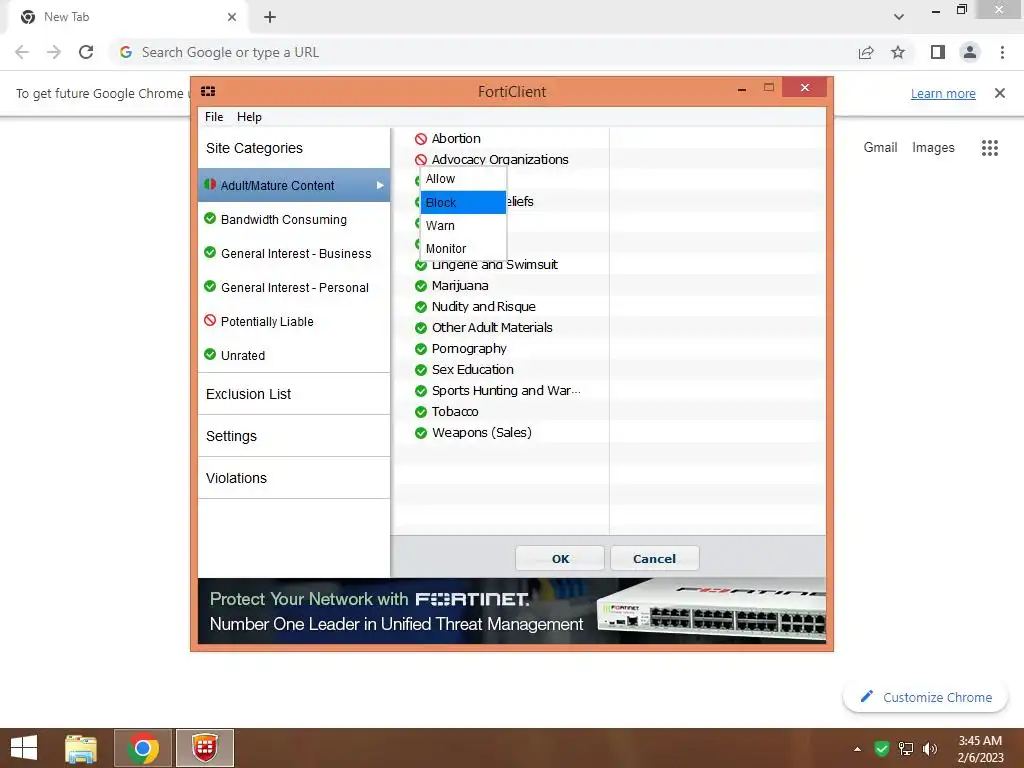
Task: Click the green icon for Bandwidth Consuming
Action: (x=210, y=218)
